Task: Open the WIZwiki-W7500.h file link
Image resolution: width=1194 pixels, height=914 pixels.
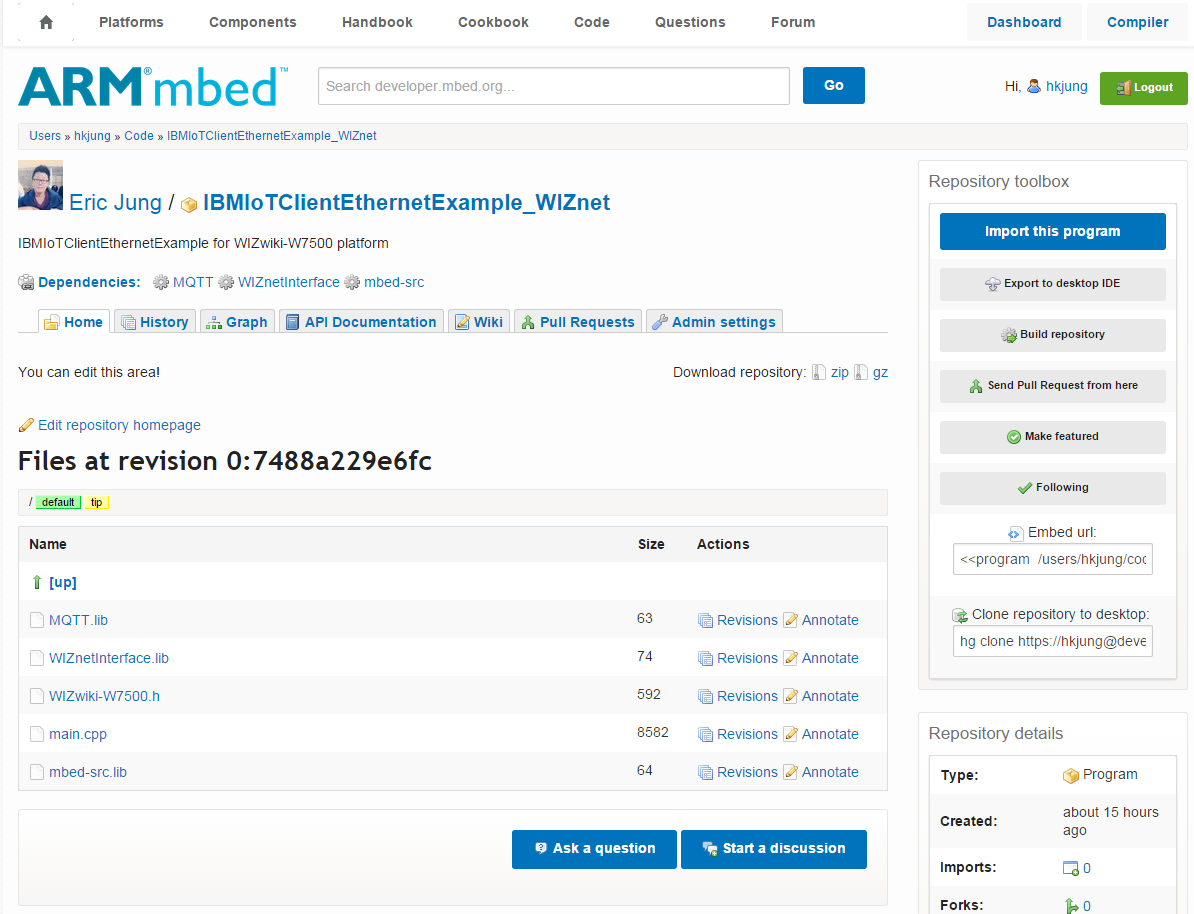Action: pos(104,696)
